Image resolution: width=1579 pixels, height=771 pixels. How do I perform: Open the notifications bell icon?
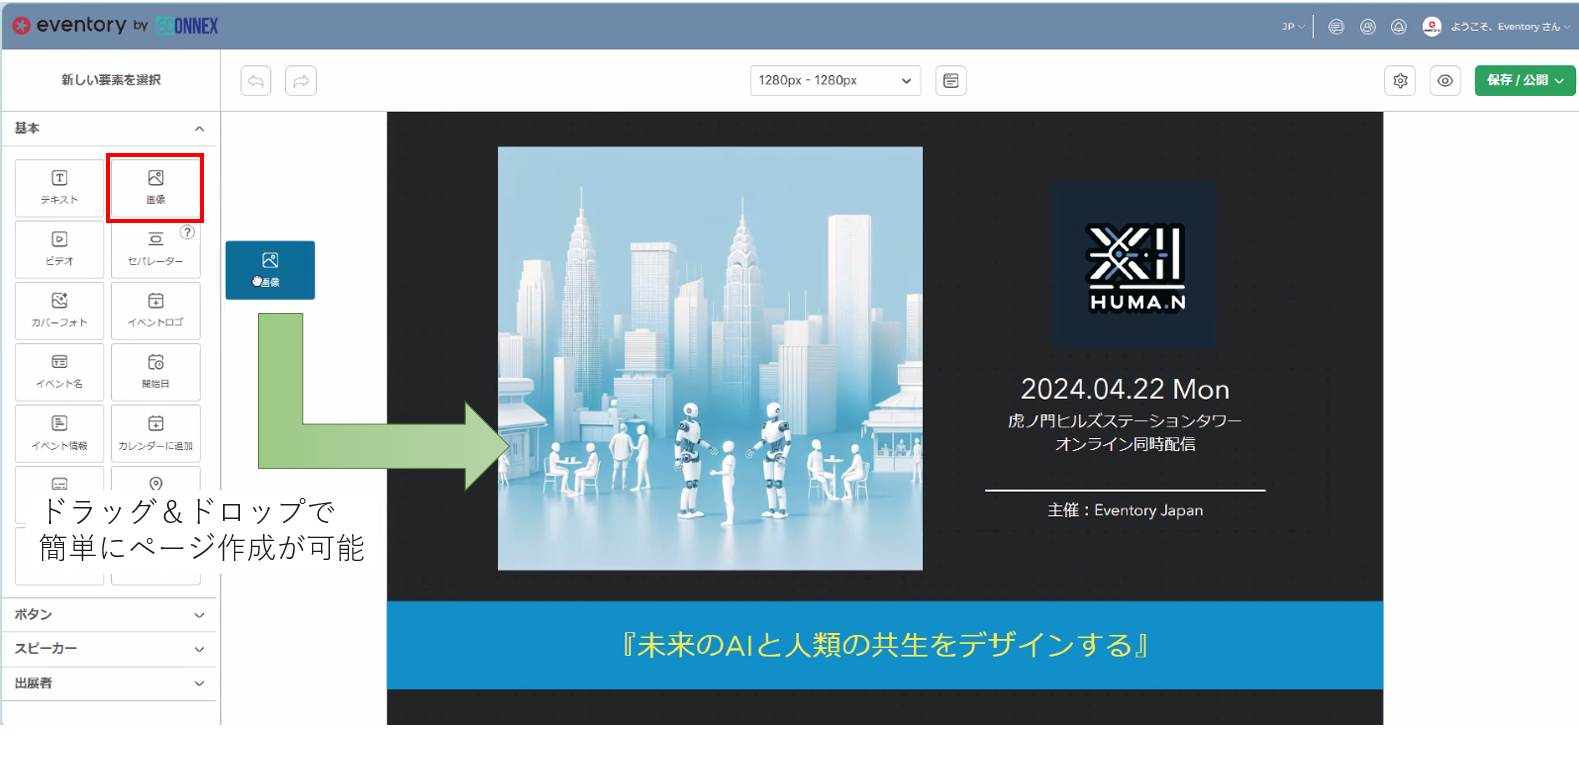coord(1399,27)
